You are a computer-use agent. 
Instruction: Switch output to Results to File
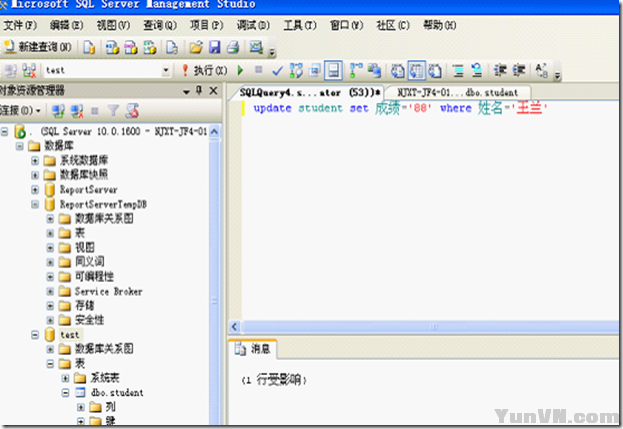coord(435,71)
